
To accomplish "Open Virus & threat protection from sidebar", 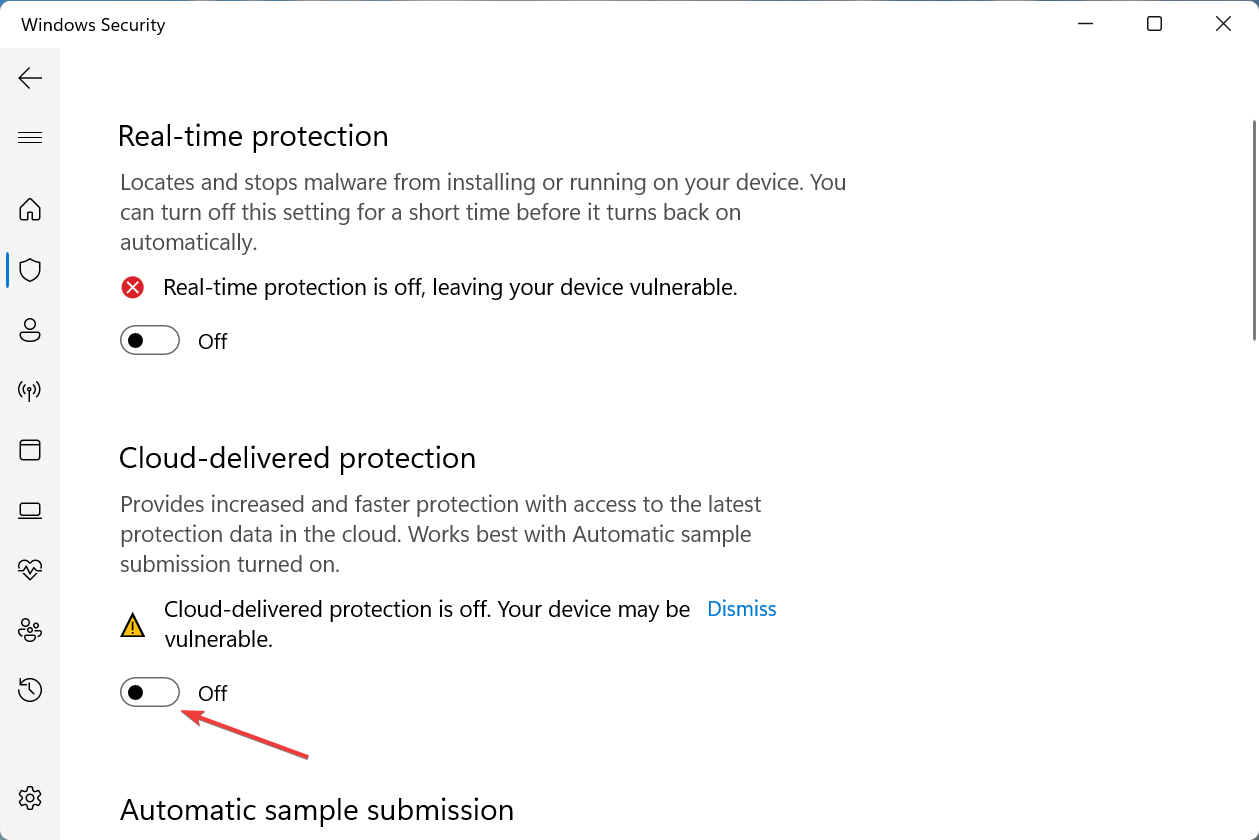I will (x=30, y=270).
